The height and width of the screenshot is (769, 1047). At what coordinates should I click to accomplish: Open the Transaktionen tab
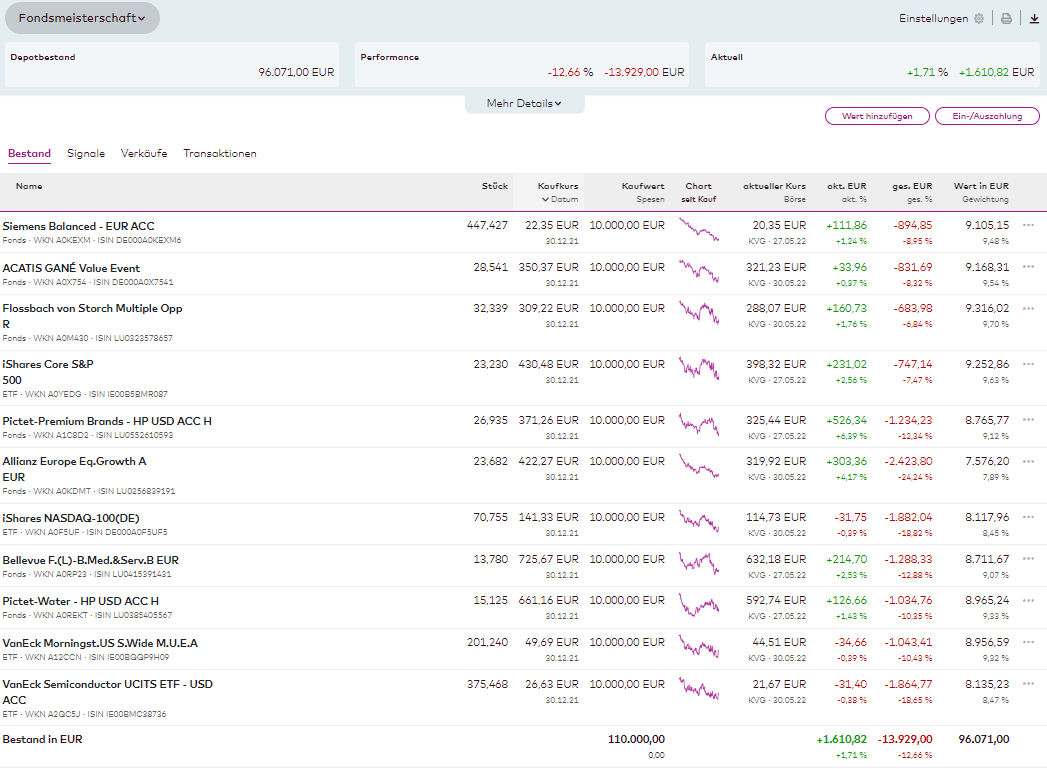(x=220, y=154)
